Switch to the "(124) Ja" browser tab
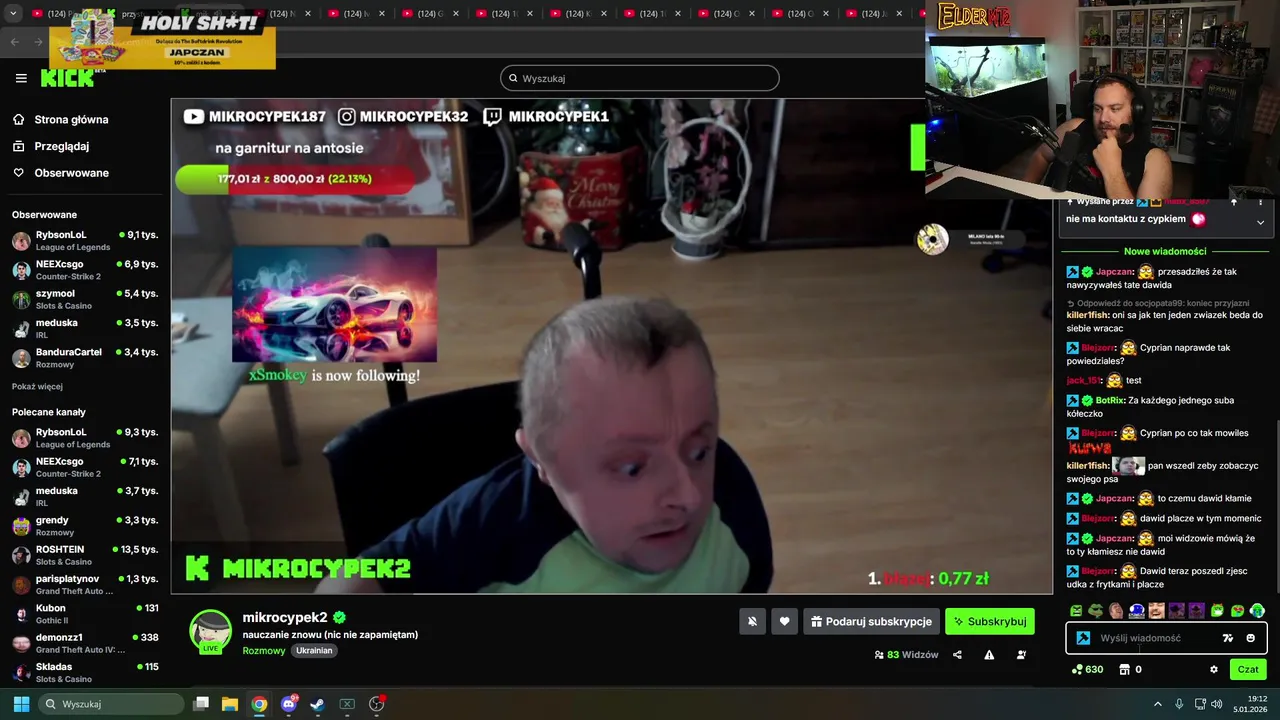 (x=876, y=14)
